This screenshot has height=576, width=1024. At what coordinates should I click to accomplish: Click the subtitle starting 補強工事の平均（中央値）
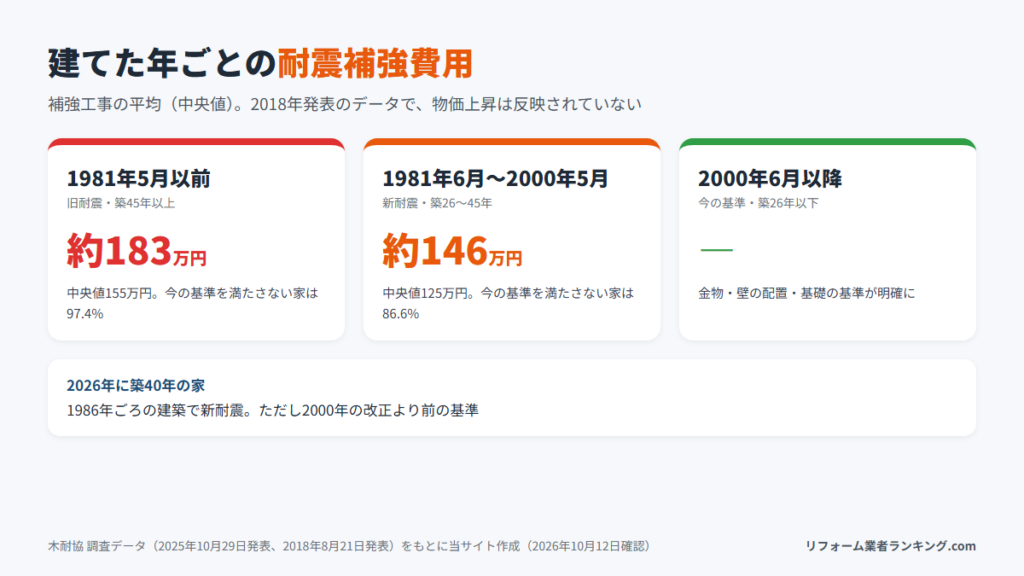coord(345,104)
